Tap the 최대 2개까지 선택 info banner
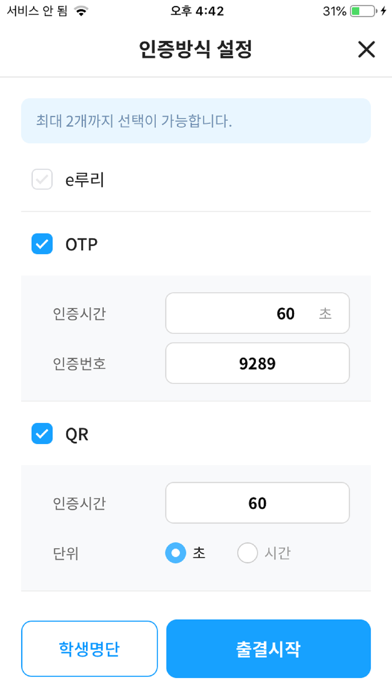Screen dimensions: 392x696 (x=196, y=121)
